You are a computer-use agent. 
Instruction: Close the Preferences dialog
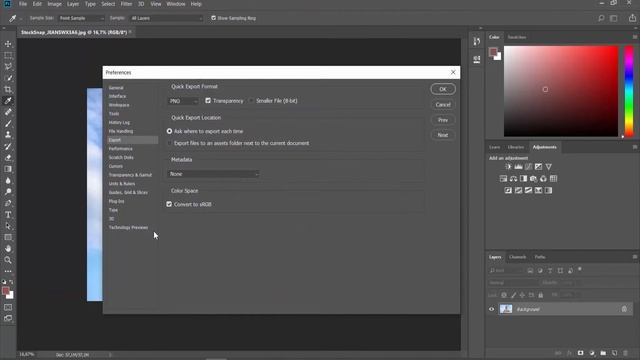(x=453, y=72)
